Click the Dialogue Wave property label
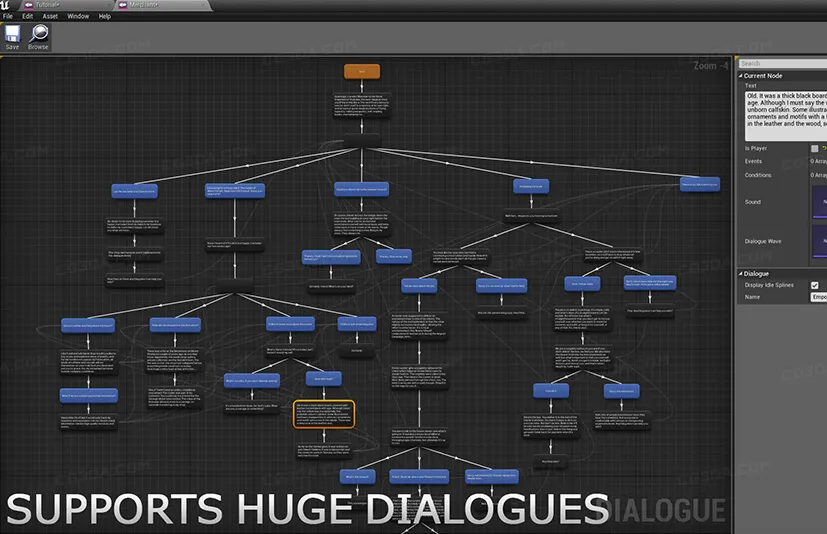 coord(763,242)
